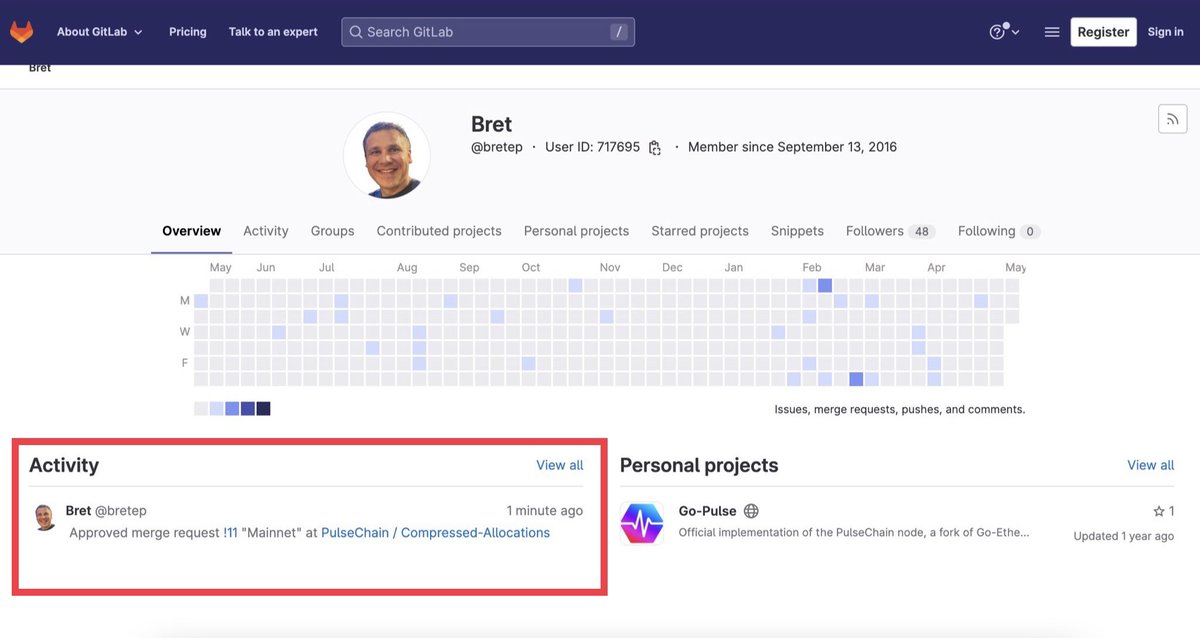Image resolution: width=1200 pixels, height=638 pixels.
Task: Click the @bretep username text
Action: tap(497, 147)
